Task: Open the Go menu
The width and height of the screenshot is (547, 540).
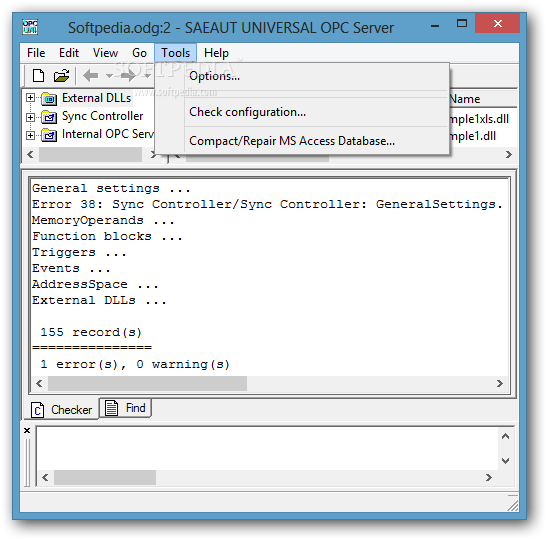Action: pos(139,53)
